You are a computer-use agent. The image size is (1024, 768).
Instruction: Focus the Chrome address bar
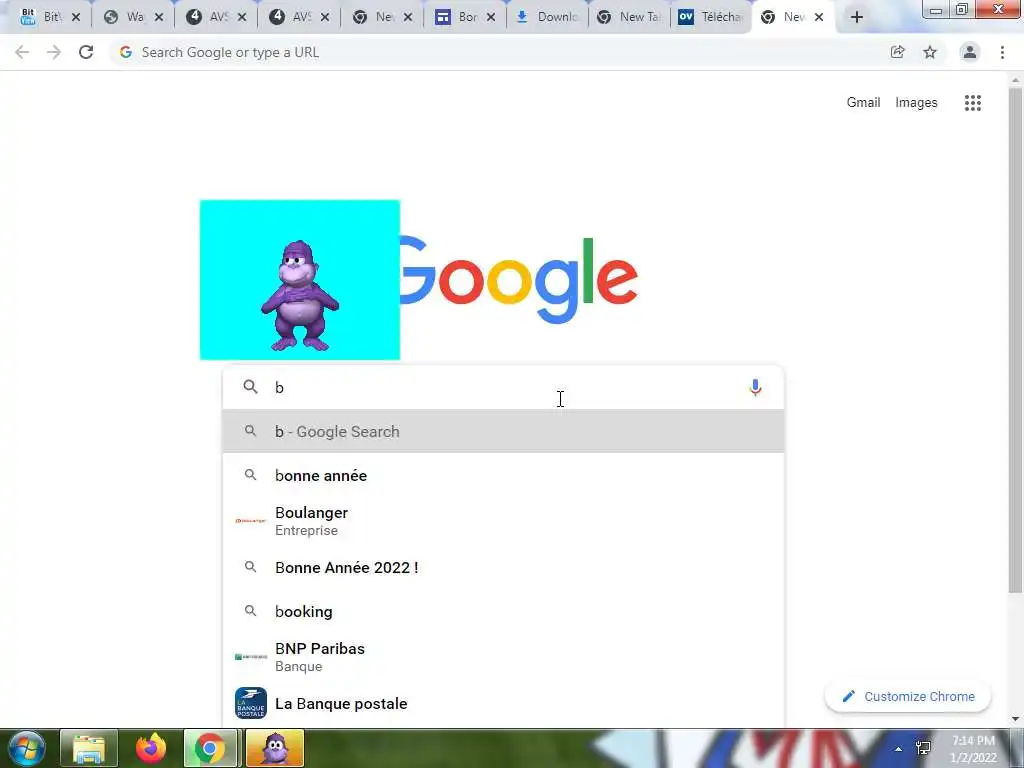[496, 52]
